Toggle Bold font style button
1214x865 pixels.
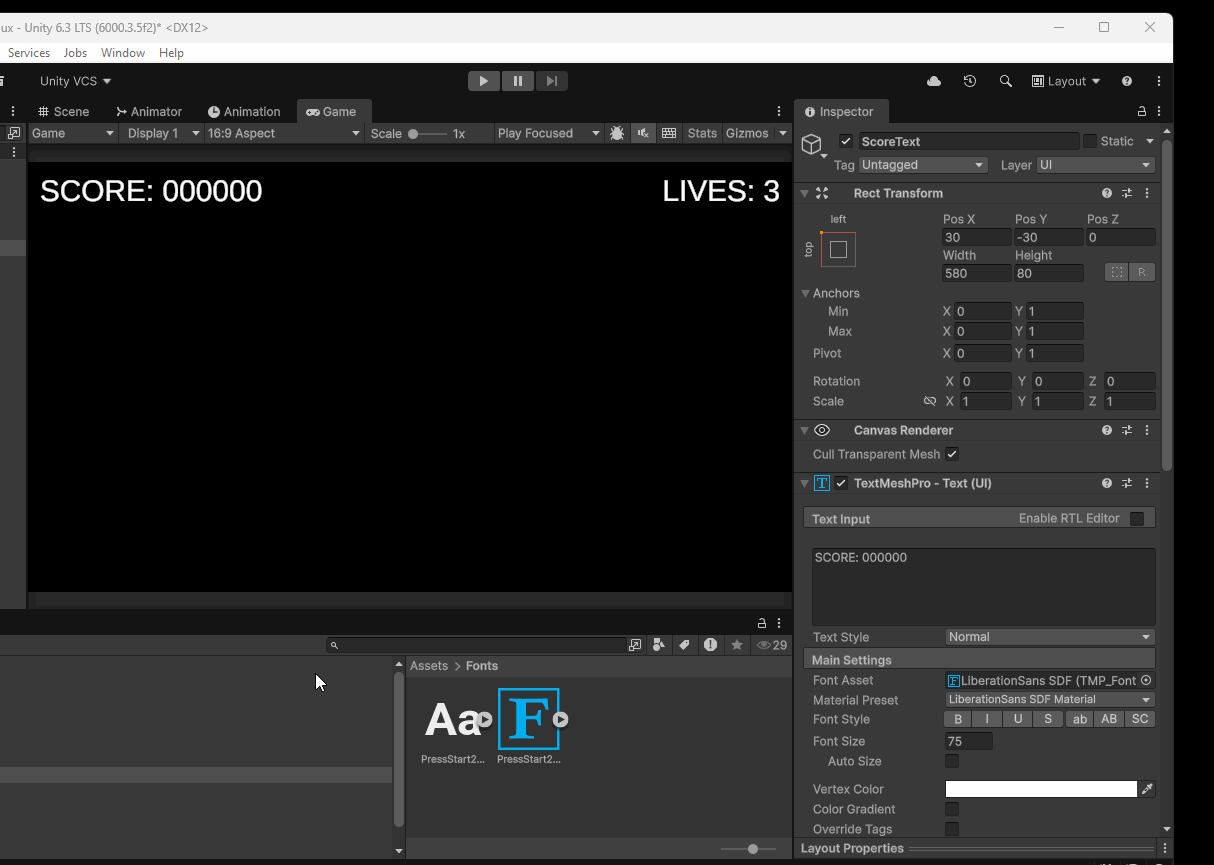pyautogui.click(x=958, y=719)
